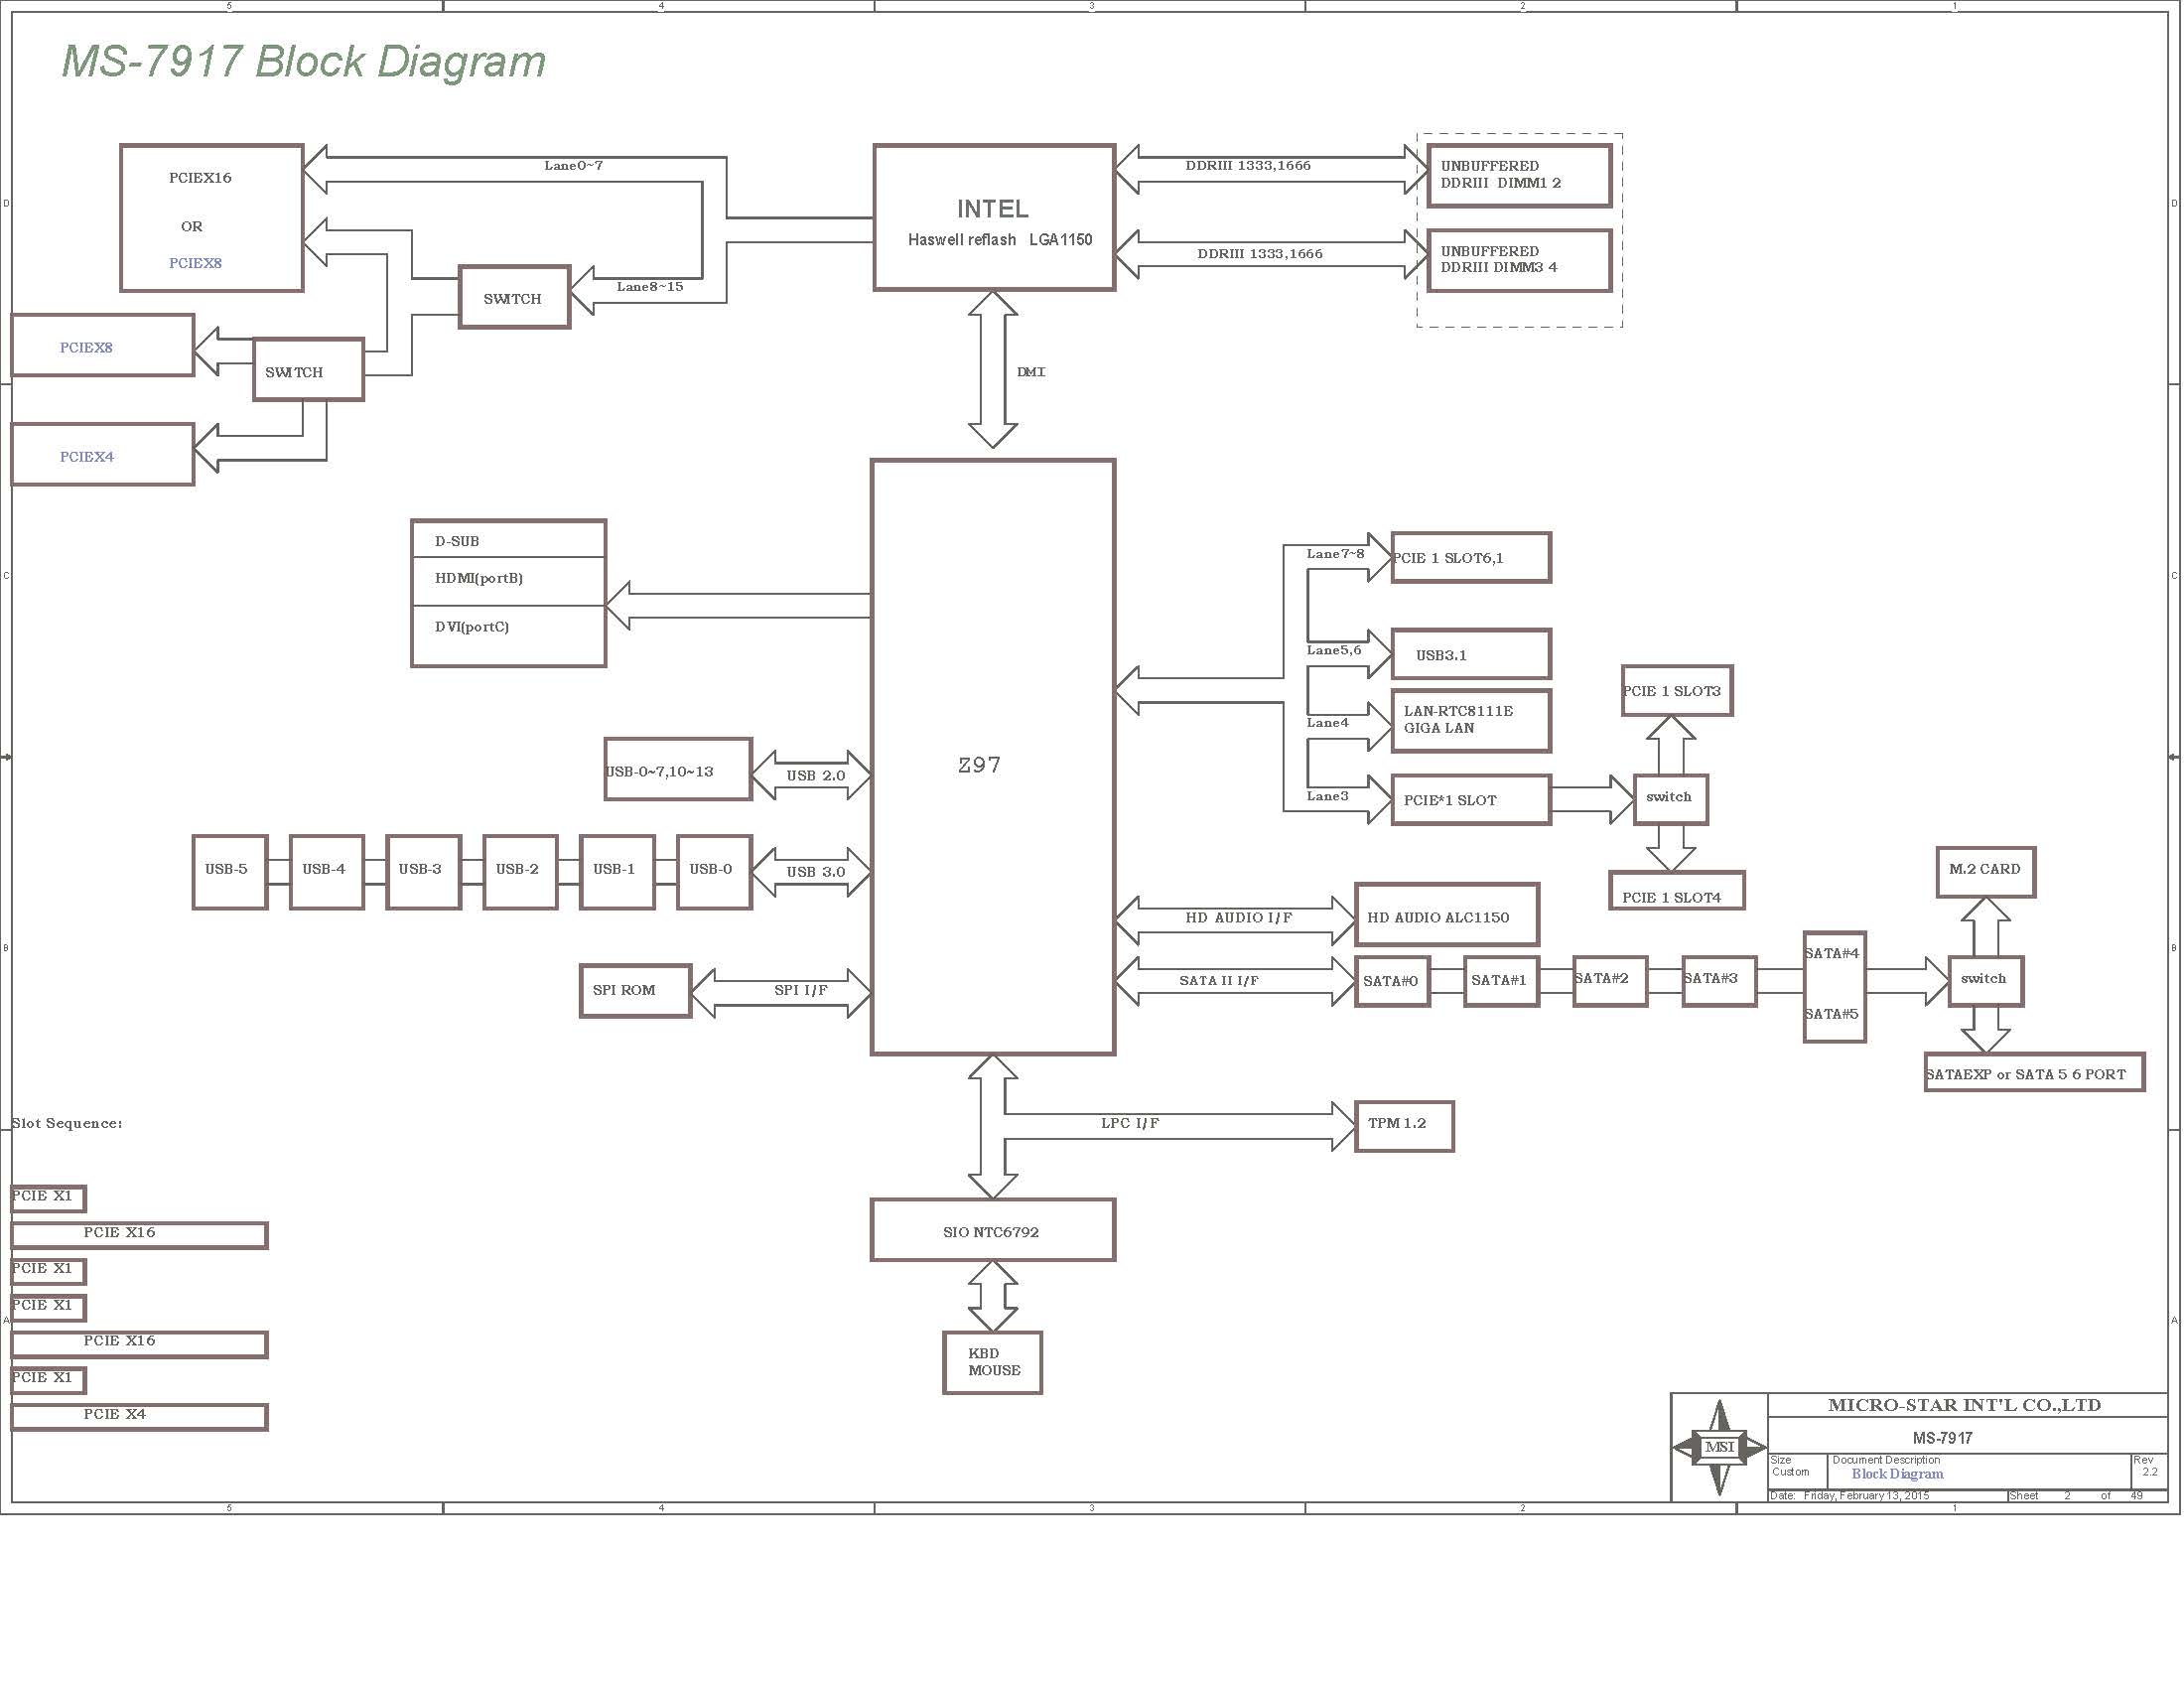Select "PCIE X4" in the slot sequence list

point(115,1414)
